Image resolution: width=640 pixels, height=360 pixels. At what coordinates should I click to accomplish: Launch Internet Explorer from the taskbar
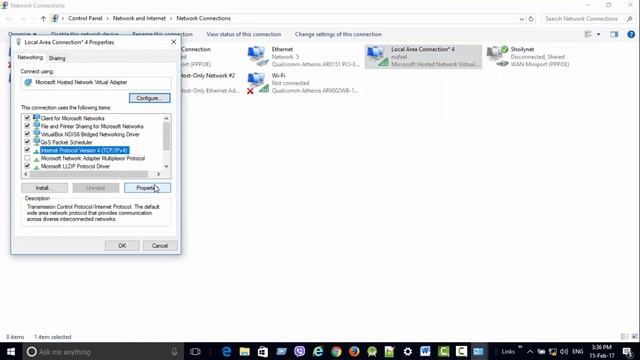tap(318, 351)
